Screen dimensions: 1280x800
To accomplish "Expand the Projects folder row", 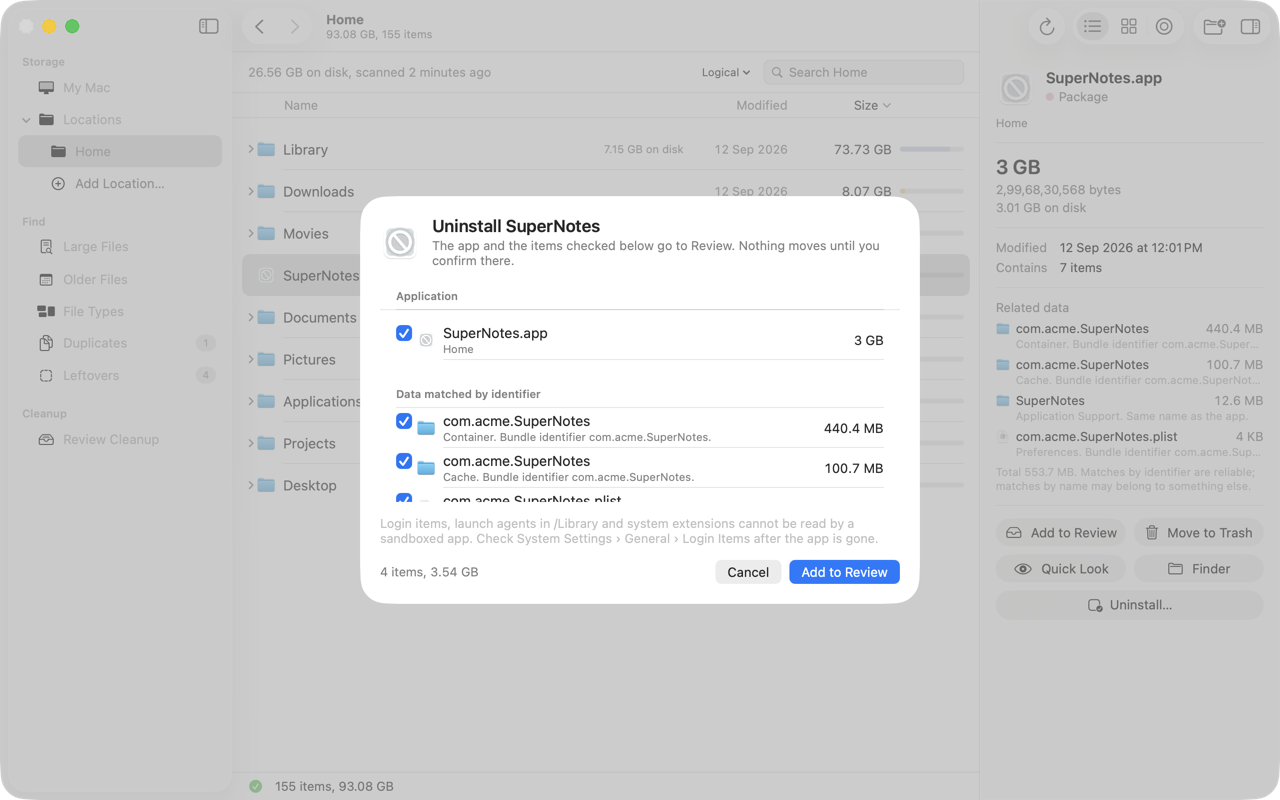I will tap(251, 443).
